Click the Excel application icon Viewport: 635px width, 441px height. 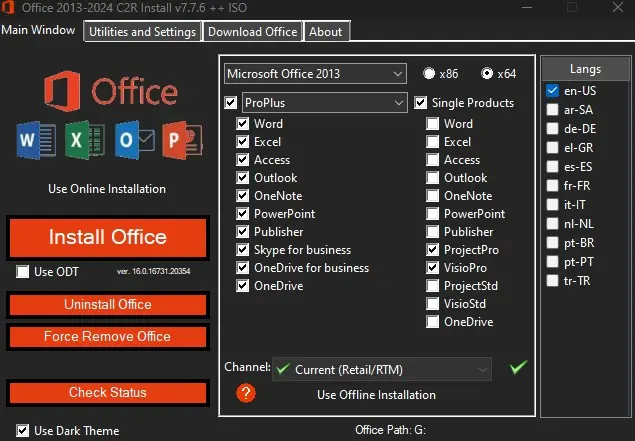[x=85, y=140]
